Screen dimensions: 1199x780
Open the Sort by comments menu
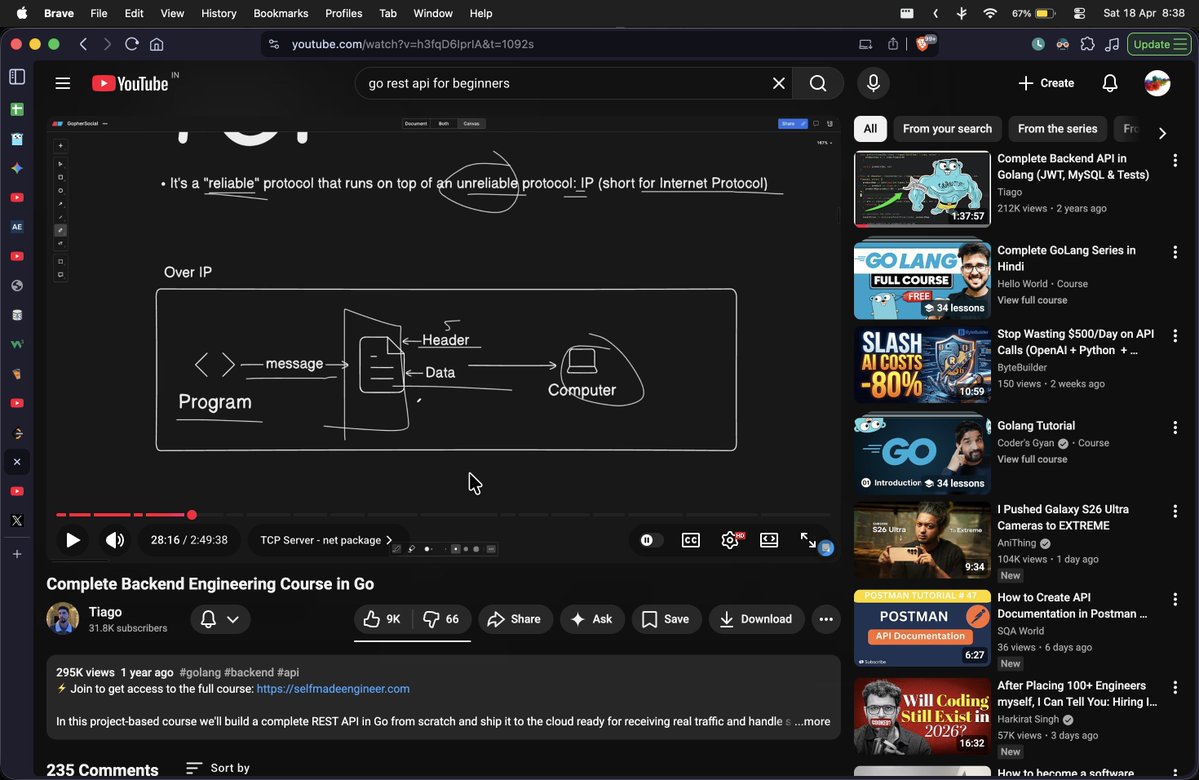click(218, 768)
